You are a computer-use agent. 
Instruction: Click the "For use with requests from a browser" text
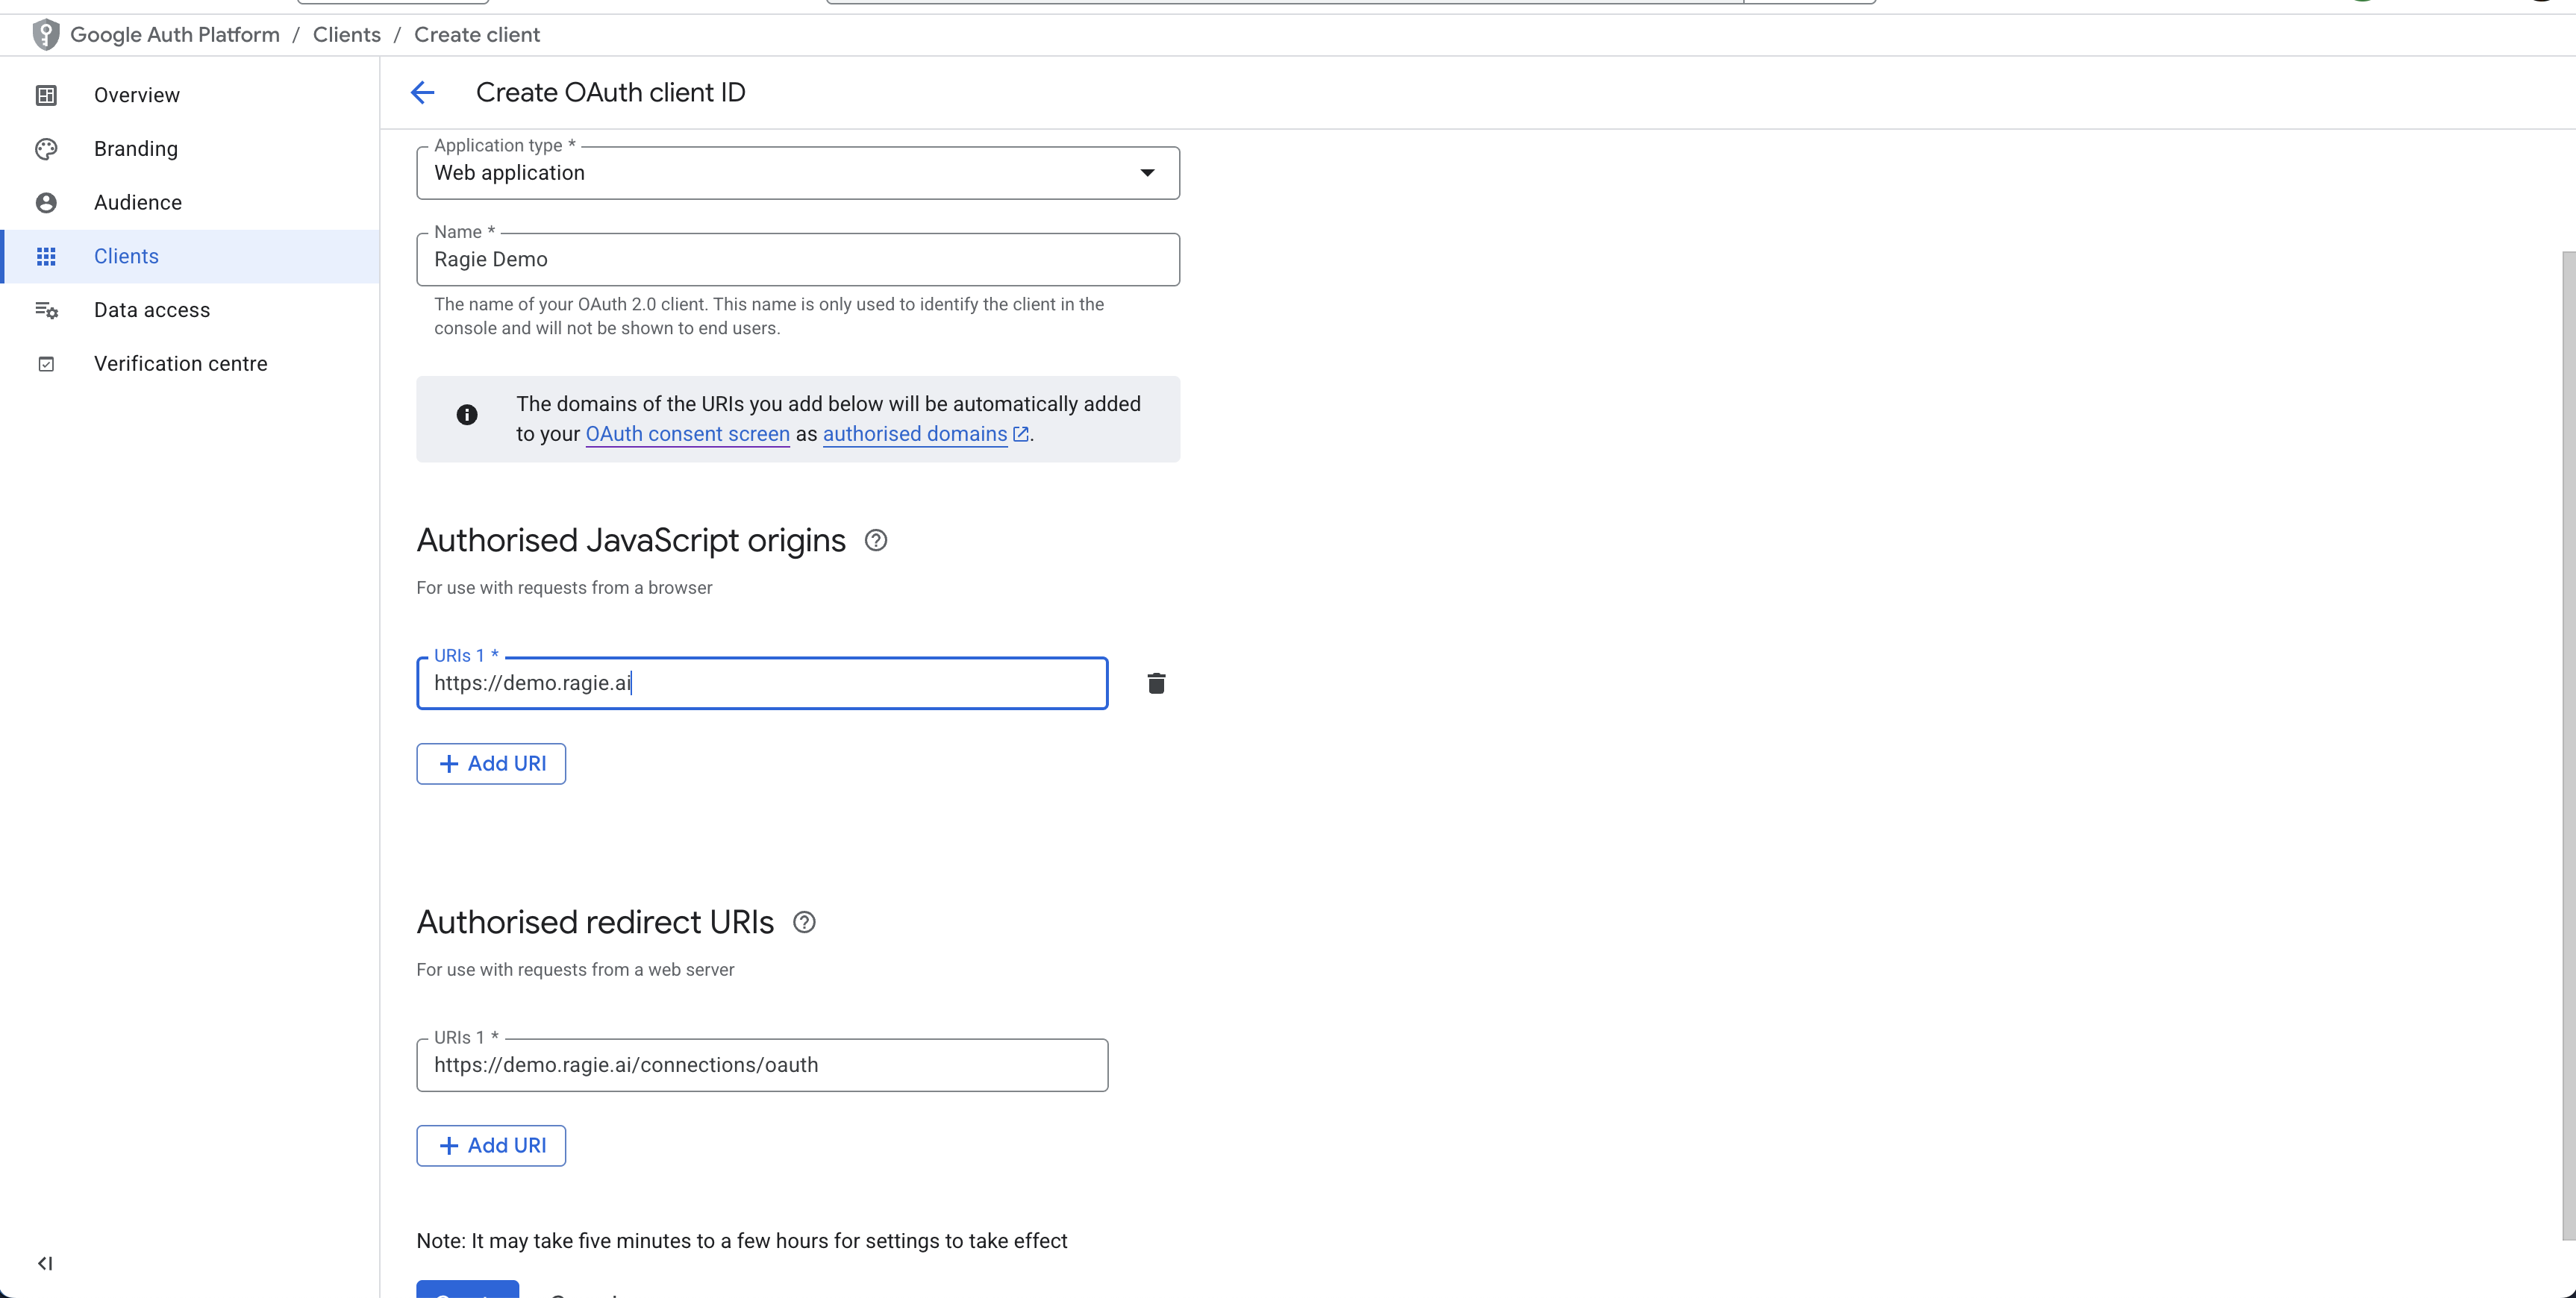[564, 588]
